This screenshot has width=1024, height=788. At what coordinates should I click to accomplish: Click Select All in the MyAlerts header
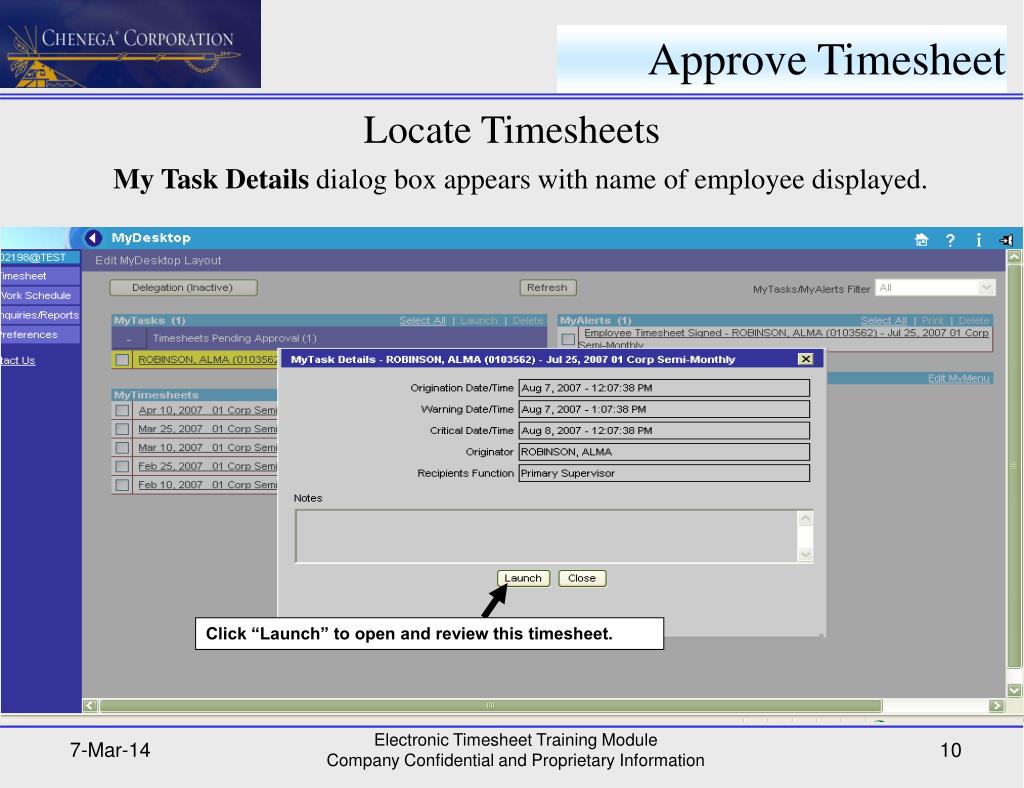(884, 321)
